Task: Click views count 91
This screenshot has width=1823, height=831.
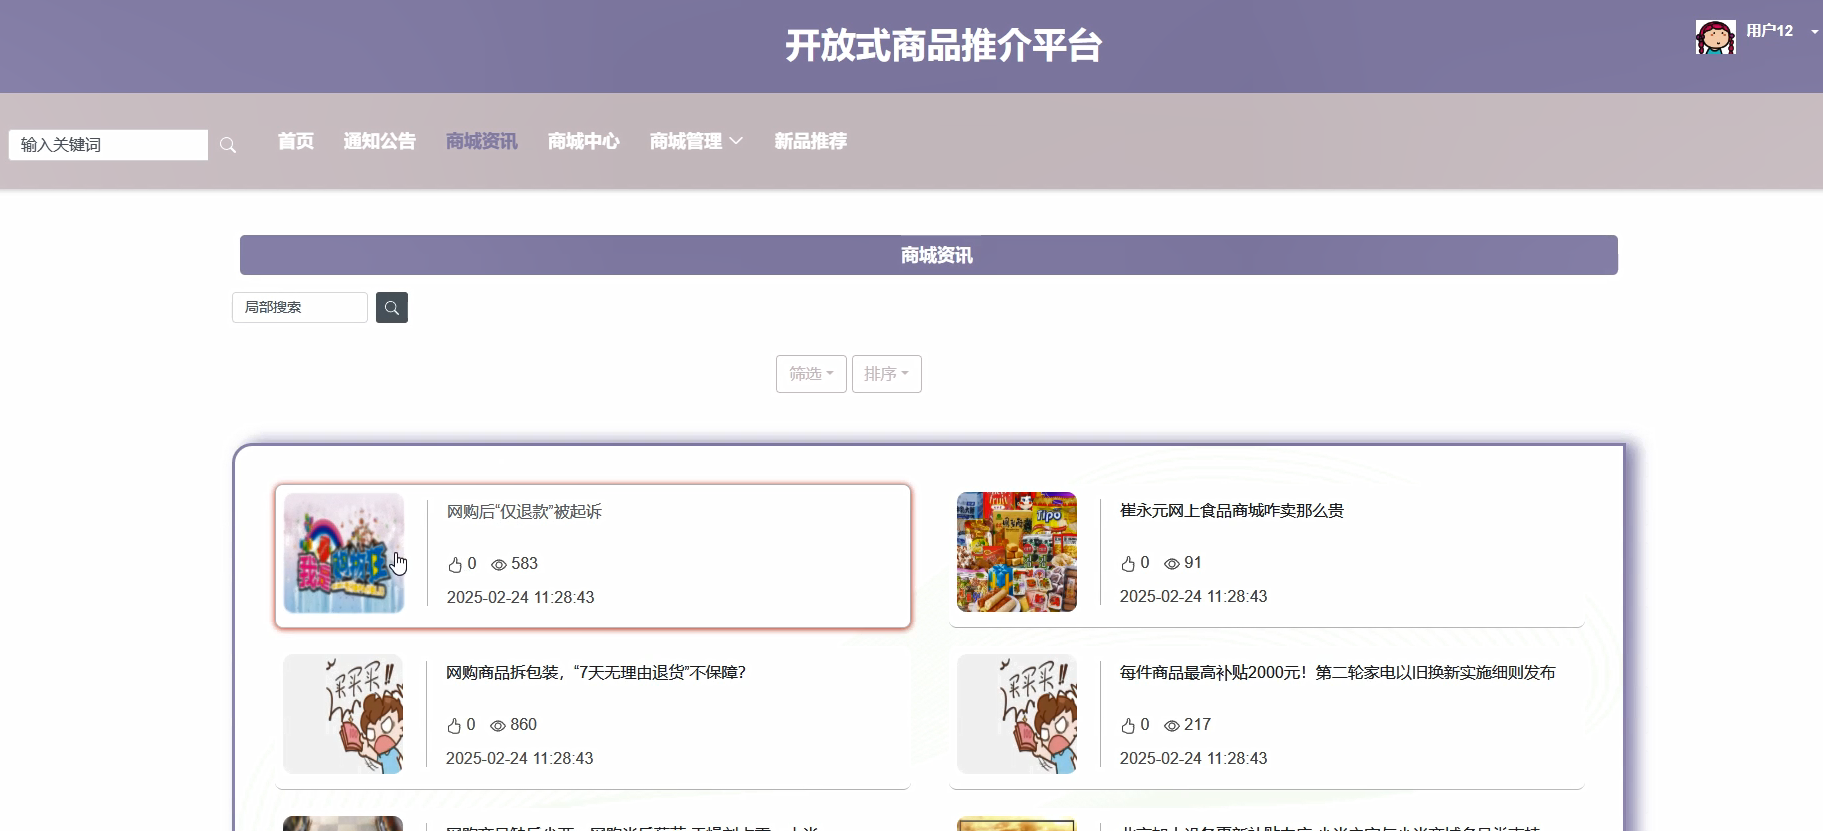Action: (x=1193, y=563)
